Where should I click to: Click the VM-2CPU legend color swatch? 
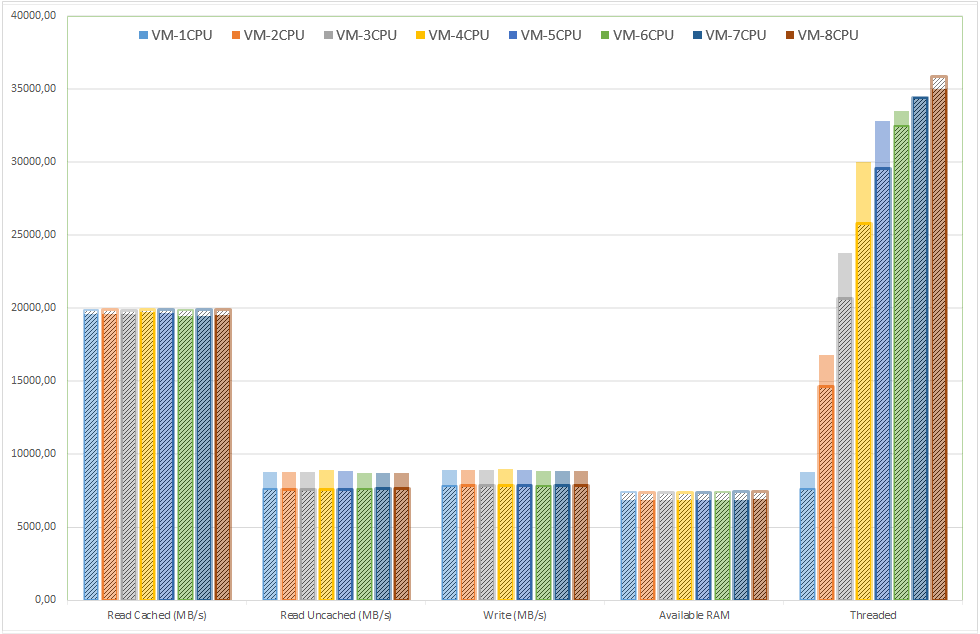click(x=236, y=36)
